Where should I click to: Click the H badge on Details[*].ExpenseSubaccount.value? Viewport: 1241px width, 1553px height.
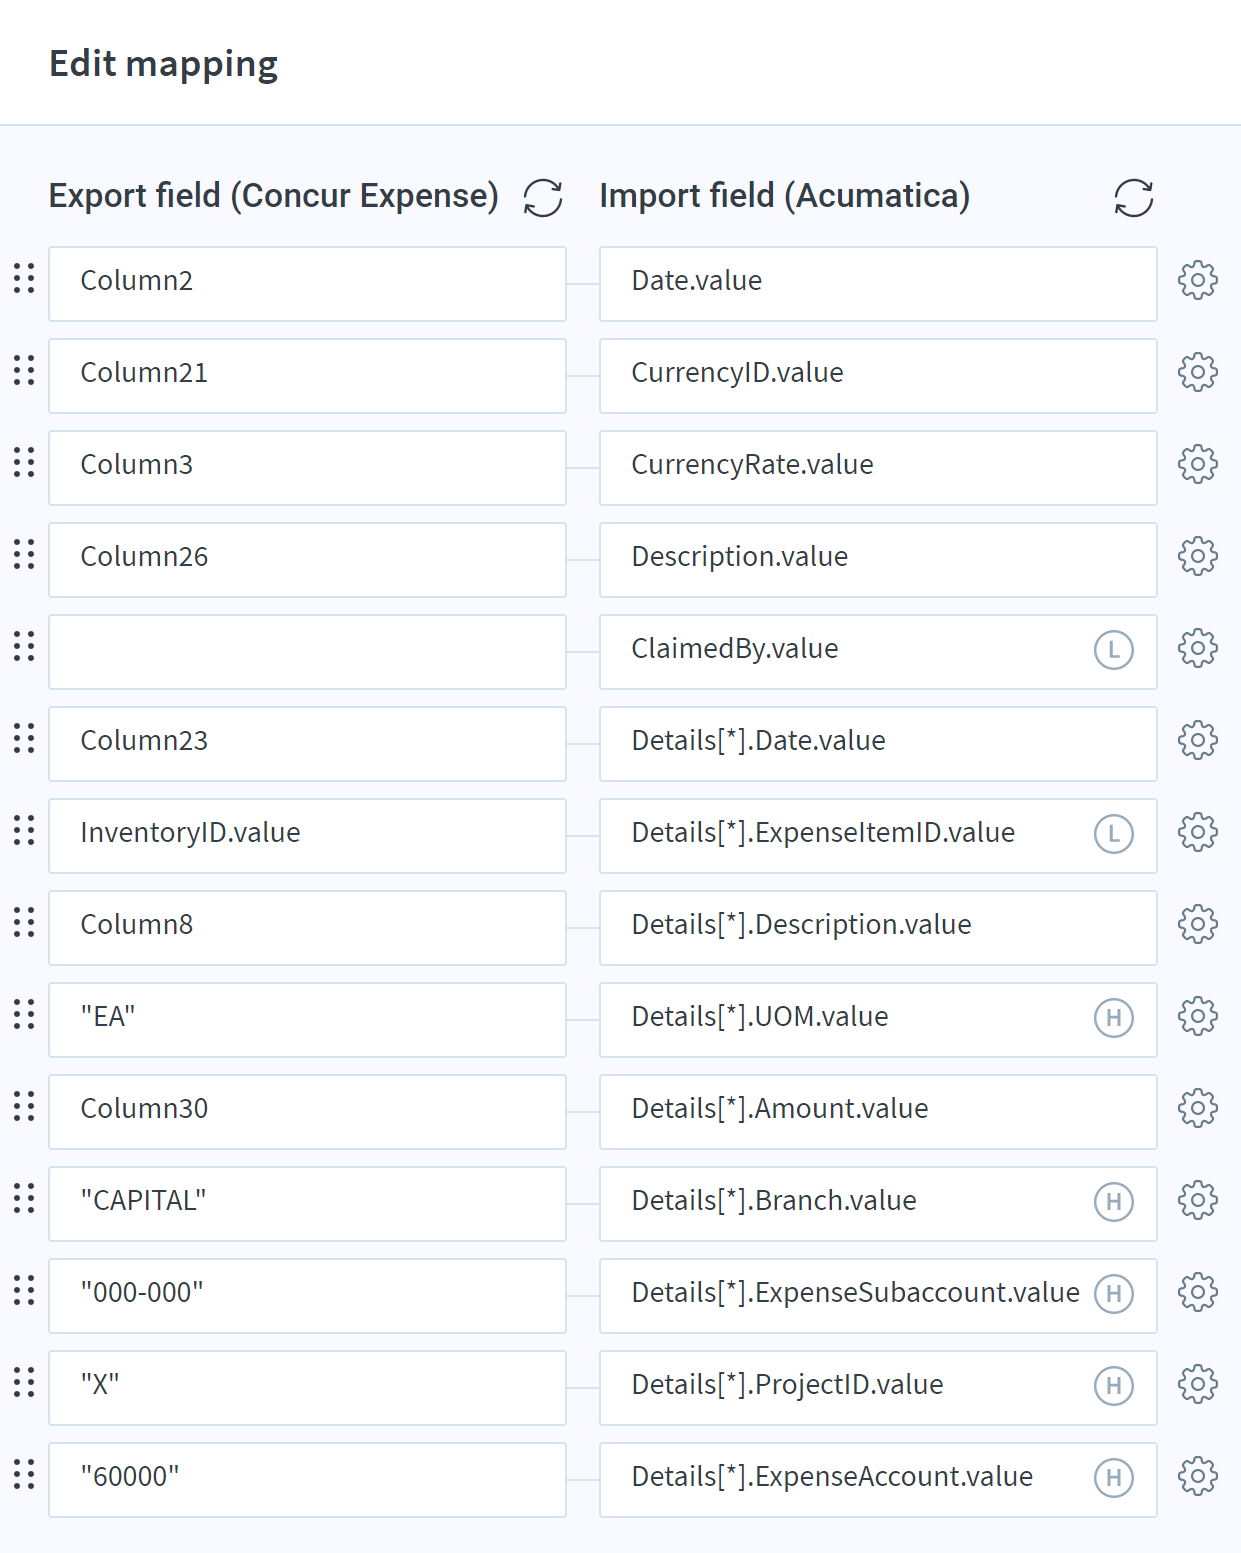click(1114, 1294)
